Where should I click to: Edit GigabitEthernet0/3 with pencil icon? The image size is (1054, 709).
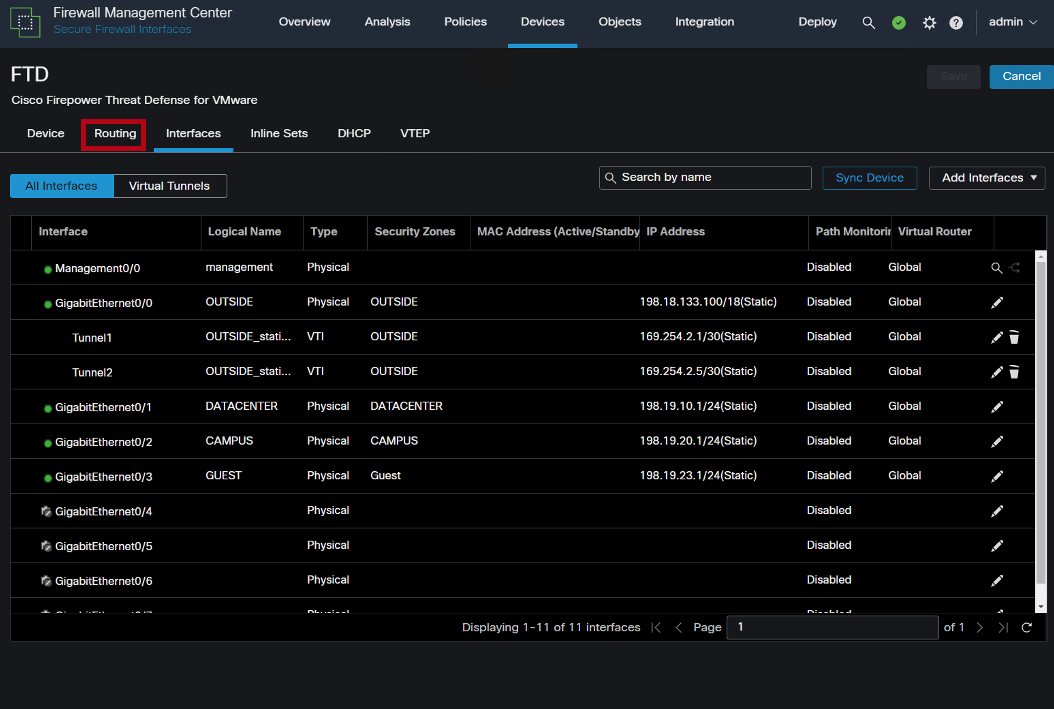[x=997, y=476]
